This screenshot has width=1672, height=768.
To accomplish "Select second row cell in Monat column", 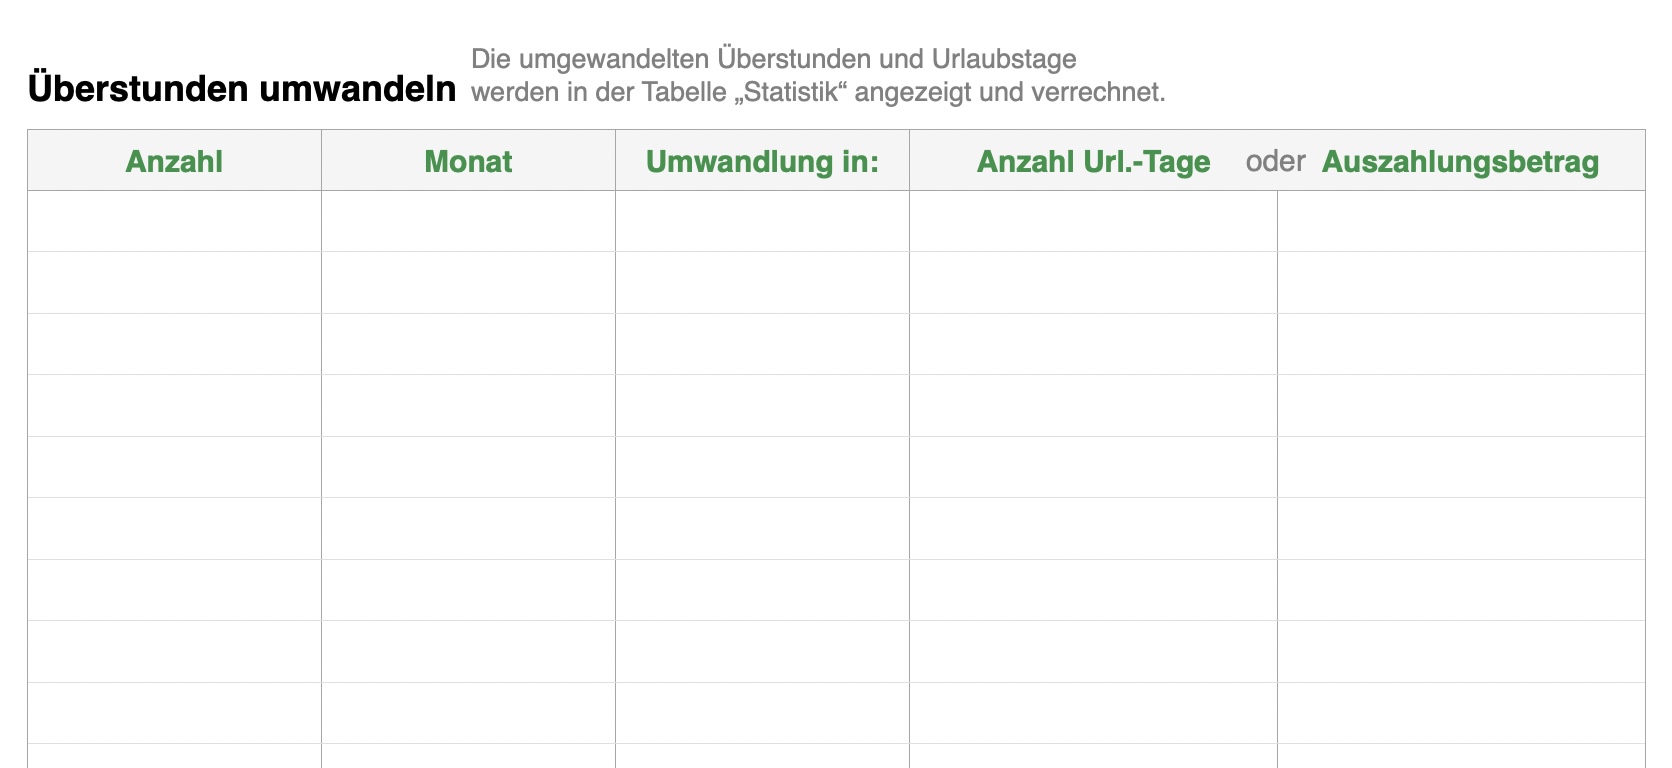I will click(468, 283).
